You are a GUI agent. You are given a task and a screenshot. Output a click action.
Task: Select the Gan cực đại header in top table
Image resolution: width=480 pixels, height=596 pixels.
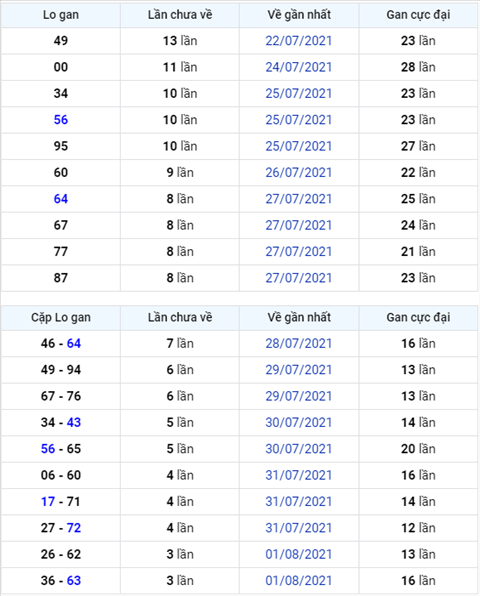418,15
